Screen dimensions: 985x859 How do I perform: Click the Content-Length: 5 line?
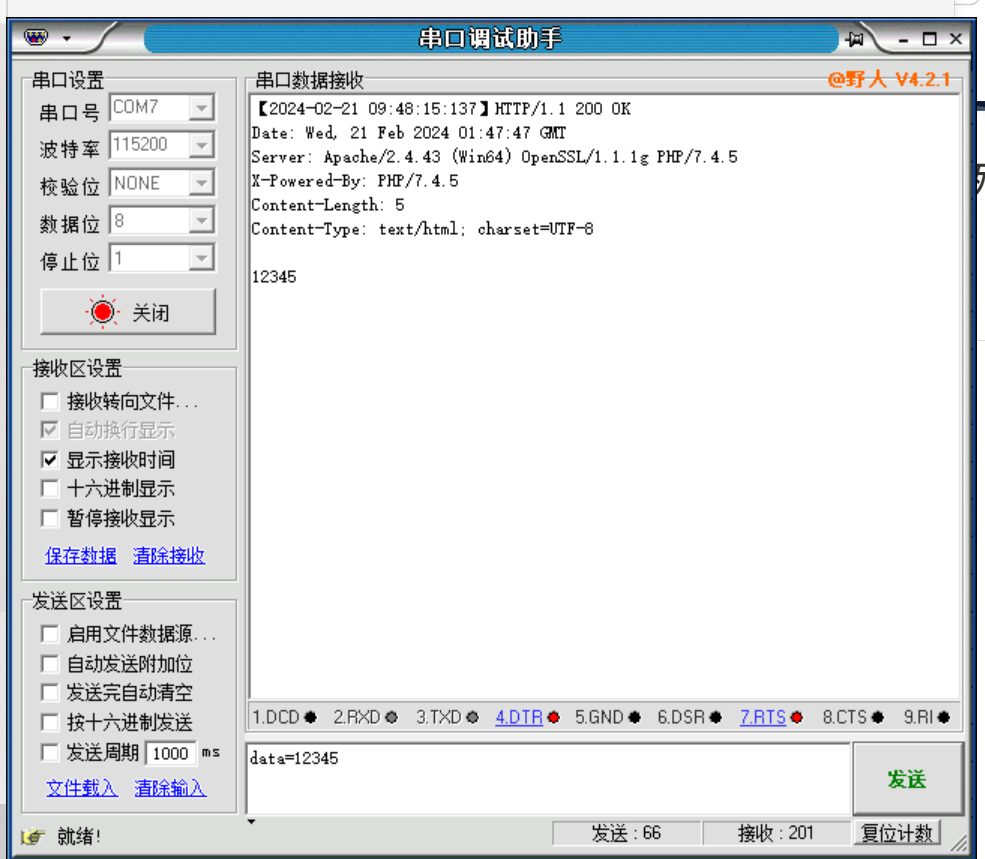tap(328, 205)
